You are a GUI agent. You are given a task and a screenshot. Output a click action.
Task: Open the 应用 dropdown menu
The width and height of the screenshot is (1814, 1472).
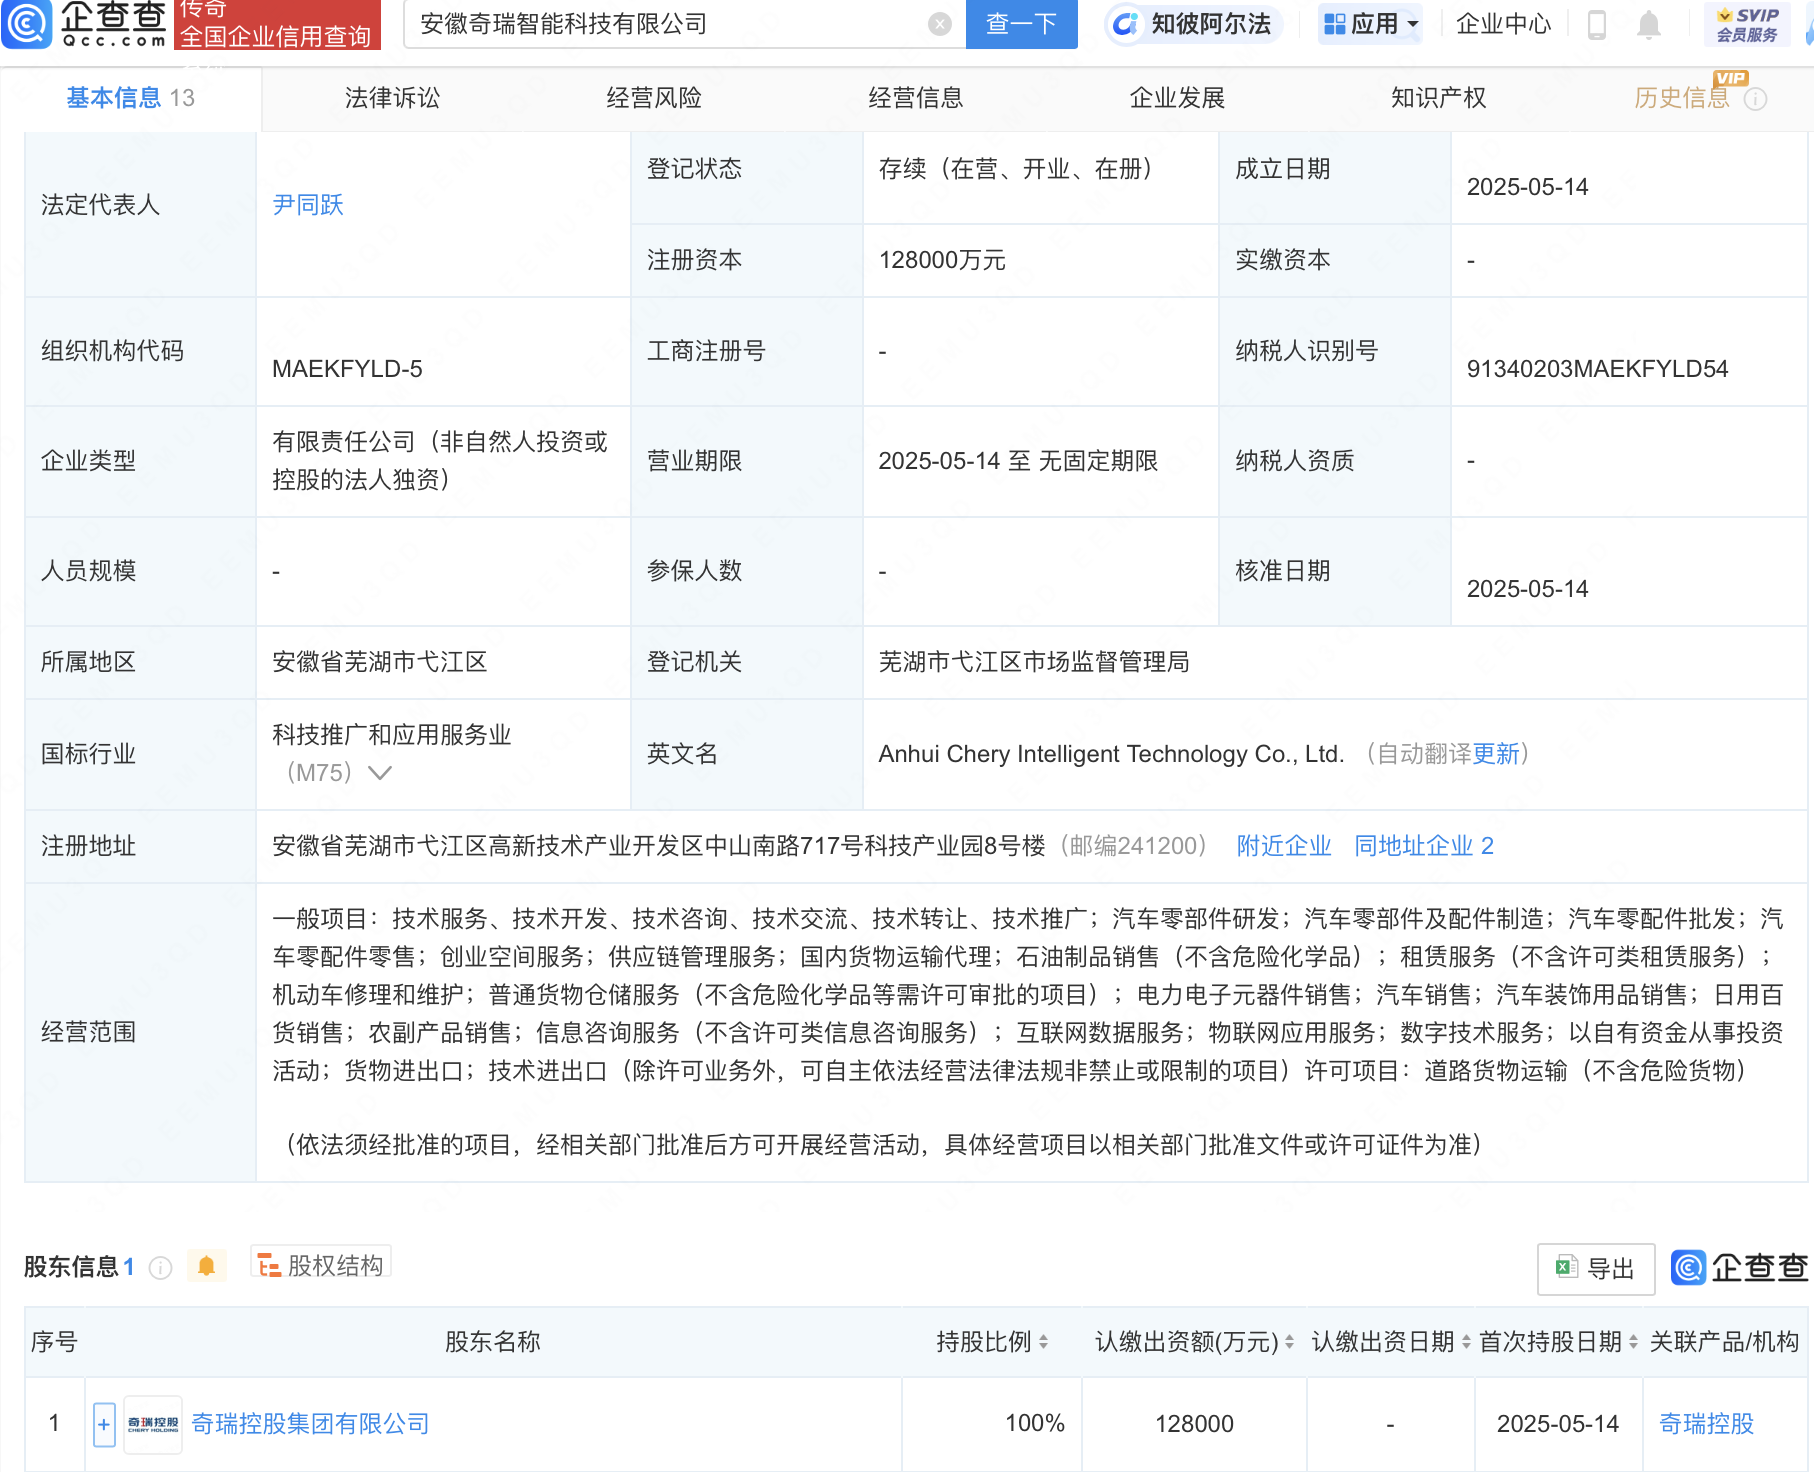[1370, 24]
